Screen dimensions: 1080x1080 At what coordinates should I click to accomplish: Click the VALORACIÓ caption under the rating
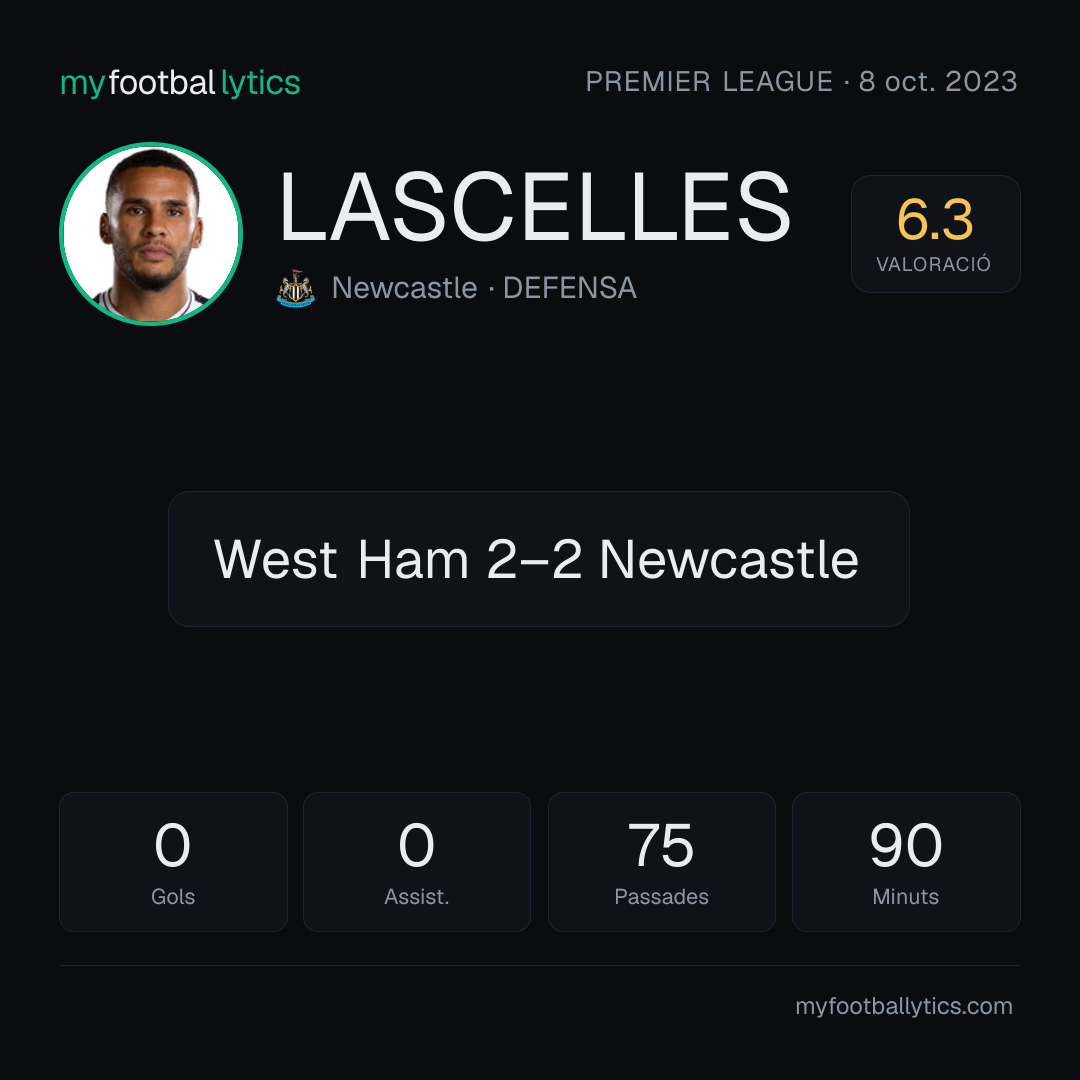[933, 264]
